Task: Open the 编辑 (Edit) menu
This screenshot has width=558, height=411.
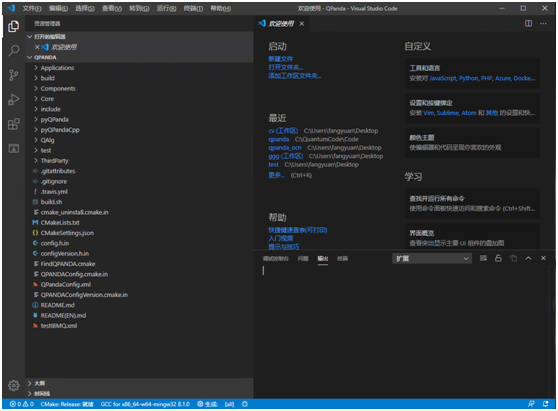Action: [58, 8]
